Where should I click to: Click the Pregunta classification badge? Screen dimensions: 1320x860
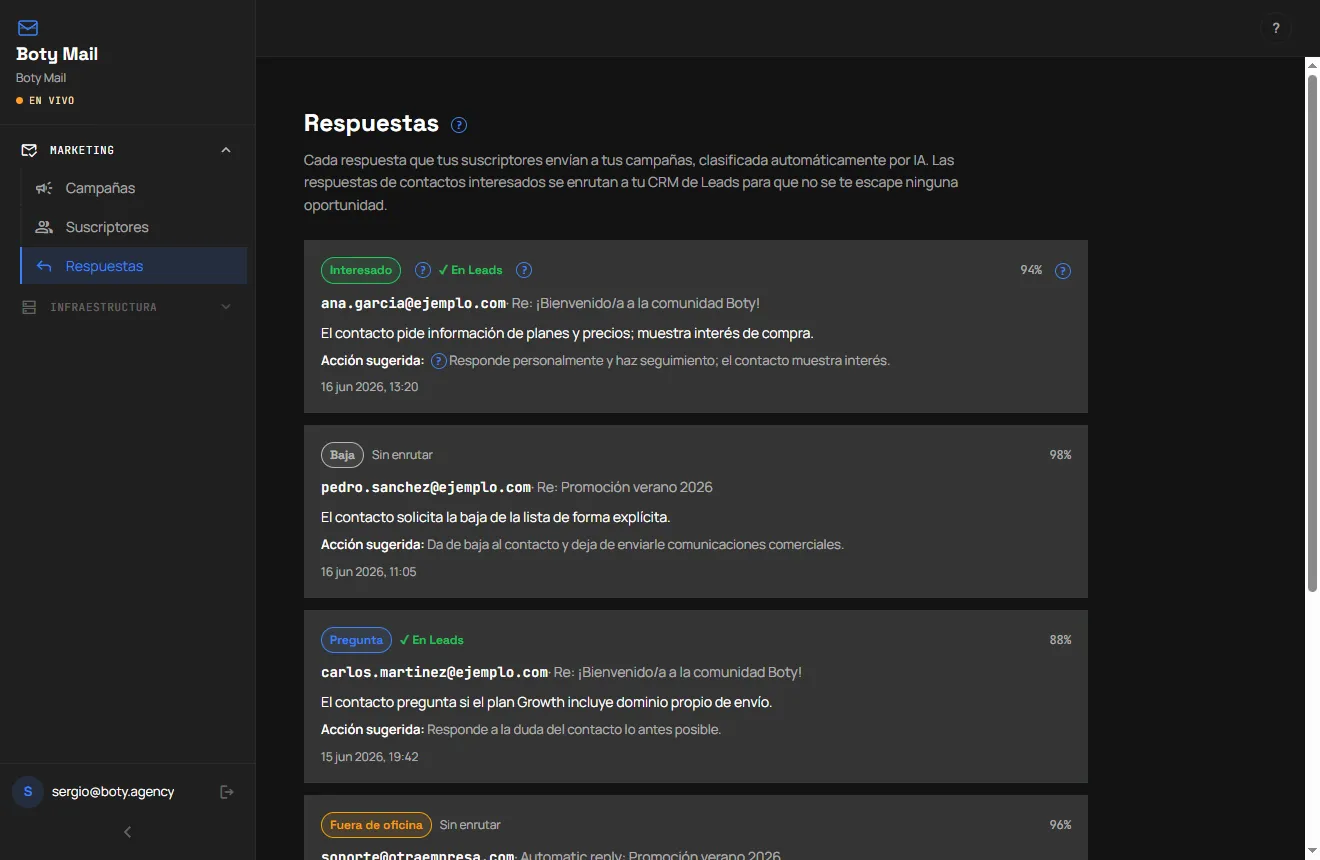[356, 640]
